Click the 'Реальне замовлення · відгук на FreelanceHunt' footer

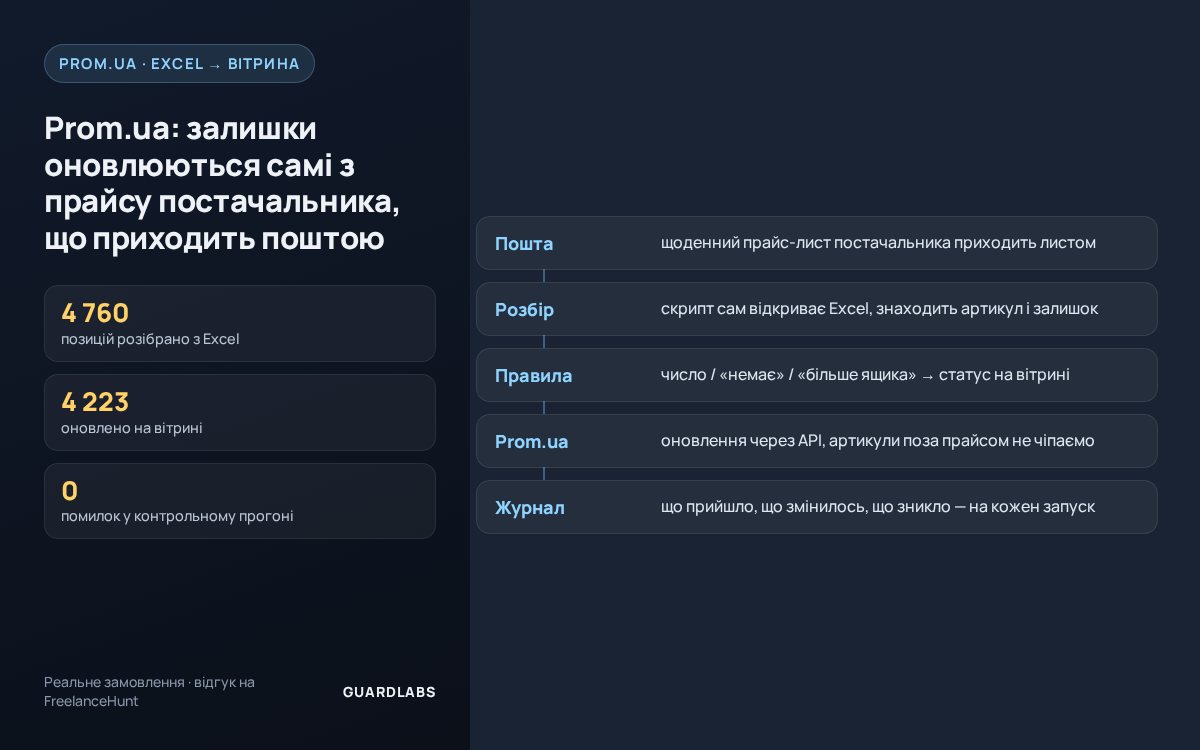tap(149, 692)
